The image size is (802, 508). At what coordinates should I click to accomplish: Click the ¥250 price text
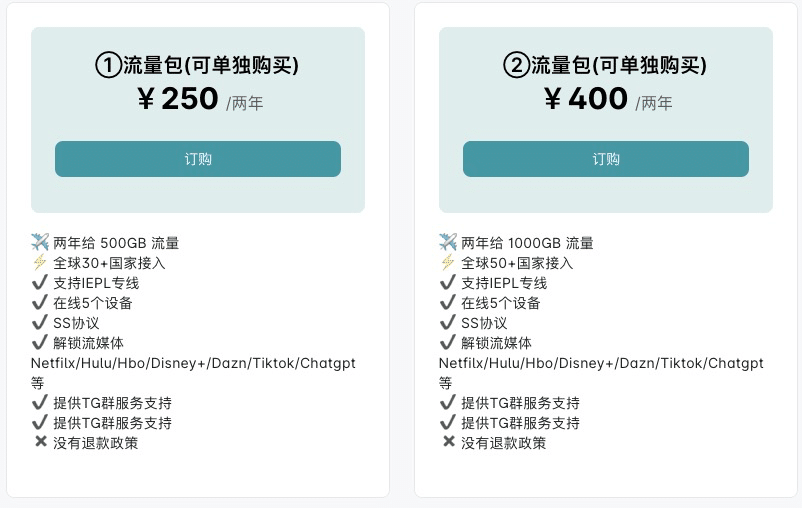[x=178, y=98]
